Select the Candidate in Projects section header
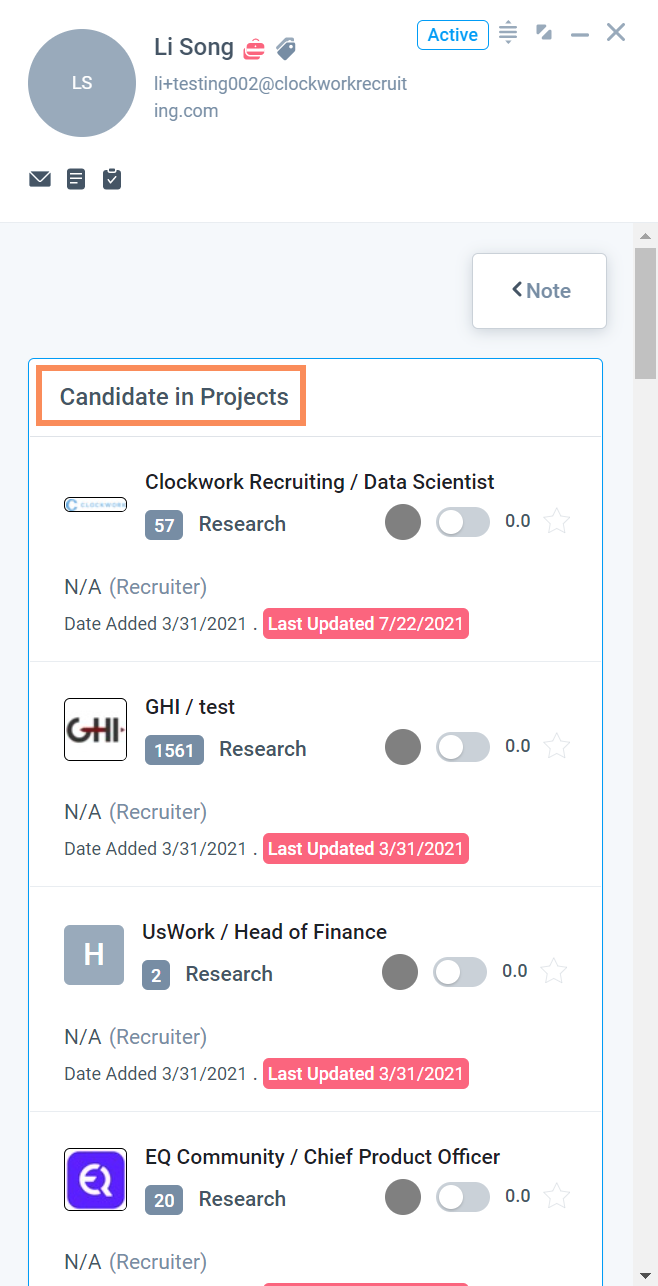 point(173,397)
